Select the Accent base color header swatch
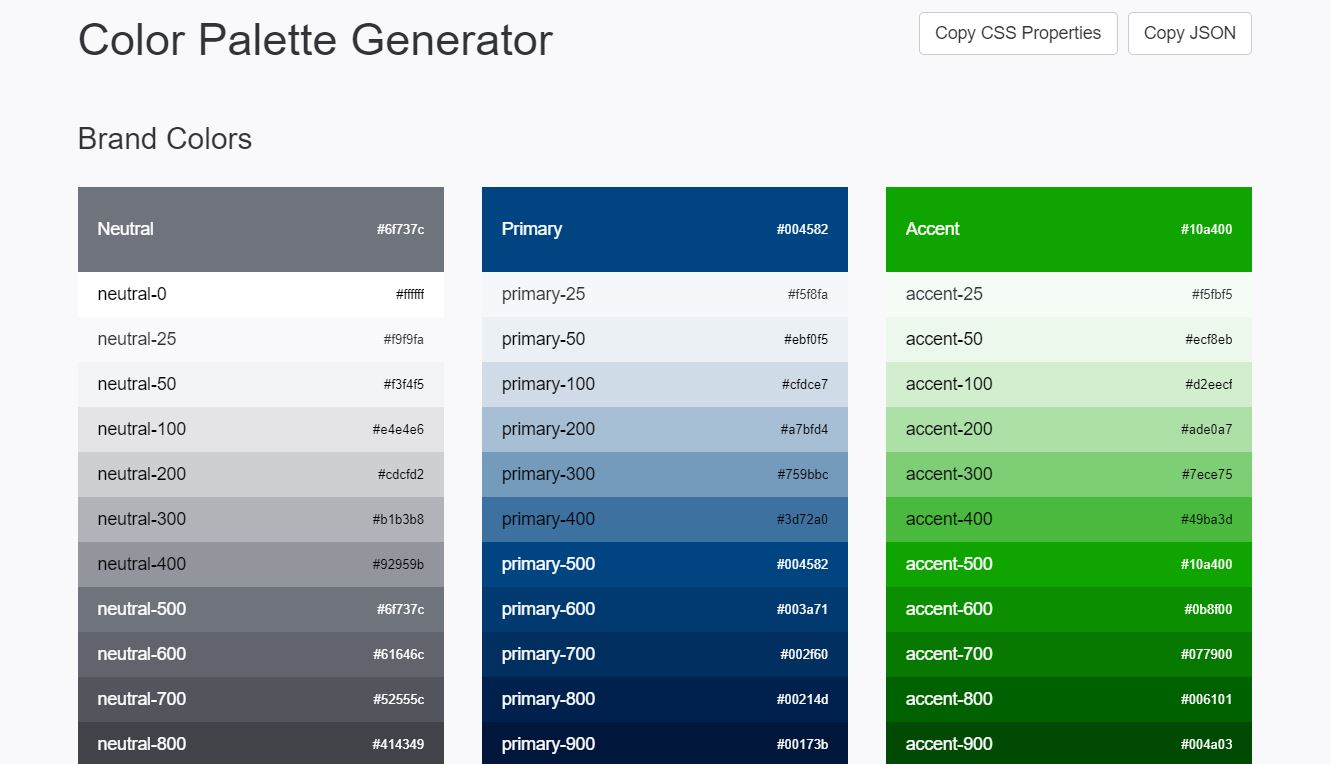This screenshot has width=1331, height=764. tap(1068, 229)
